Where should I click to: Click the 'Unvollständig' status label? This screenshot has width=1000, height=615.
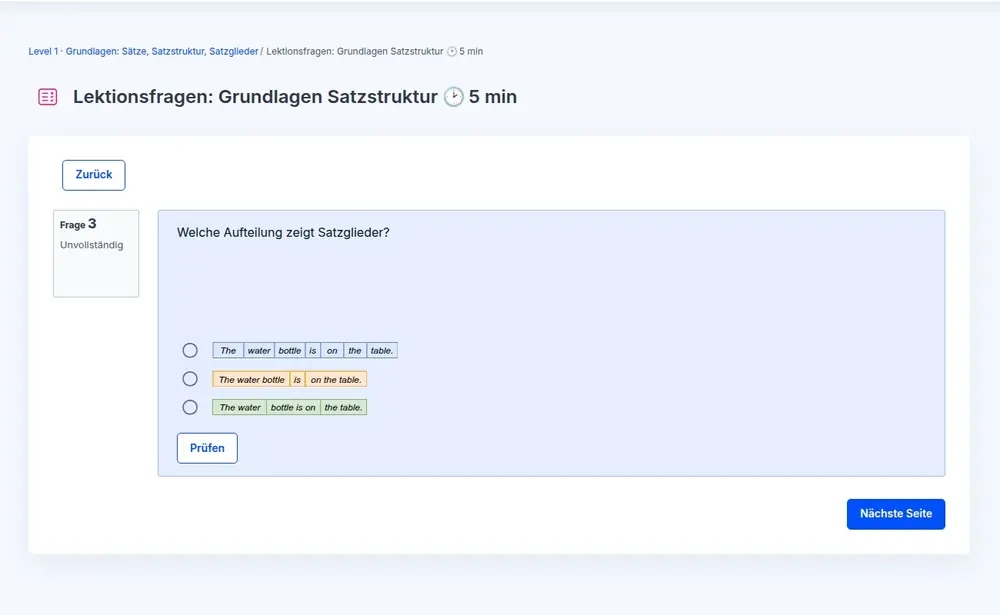point(92,245)
